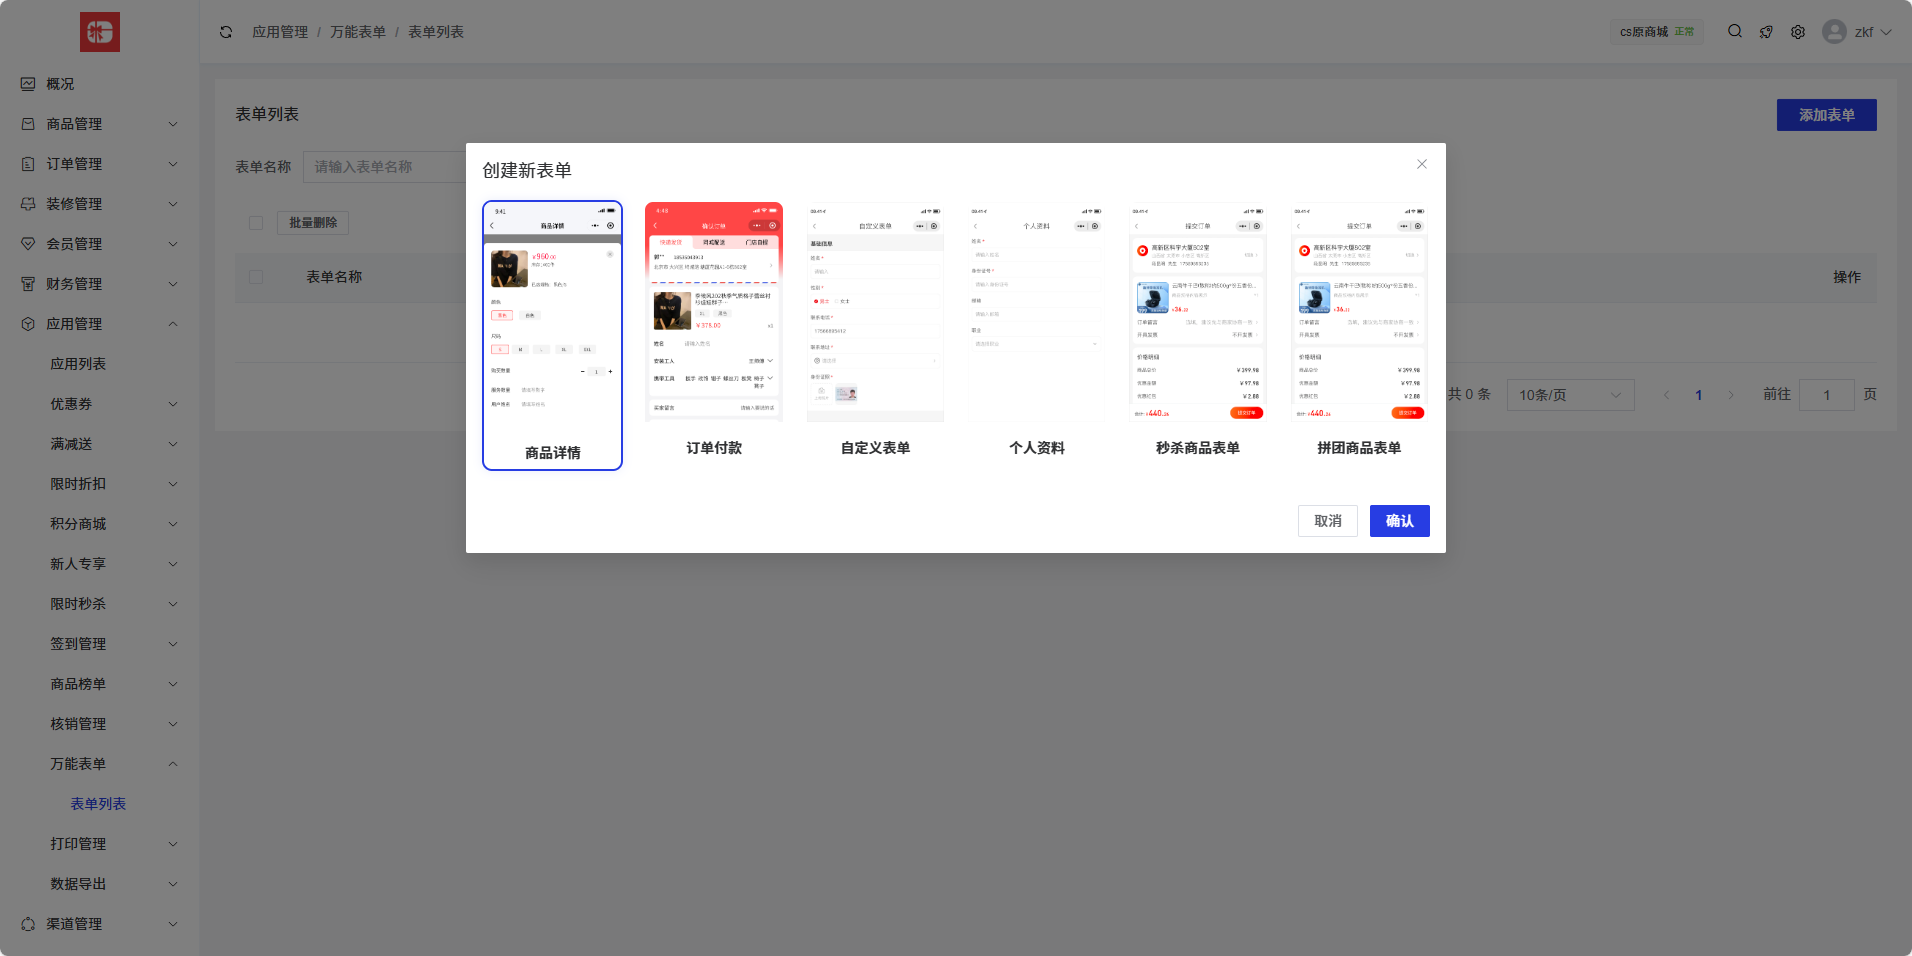Go to next page arrow
The image size is (1912, 956).
(1731, 395)
